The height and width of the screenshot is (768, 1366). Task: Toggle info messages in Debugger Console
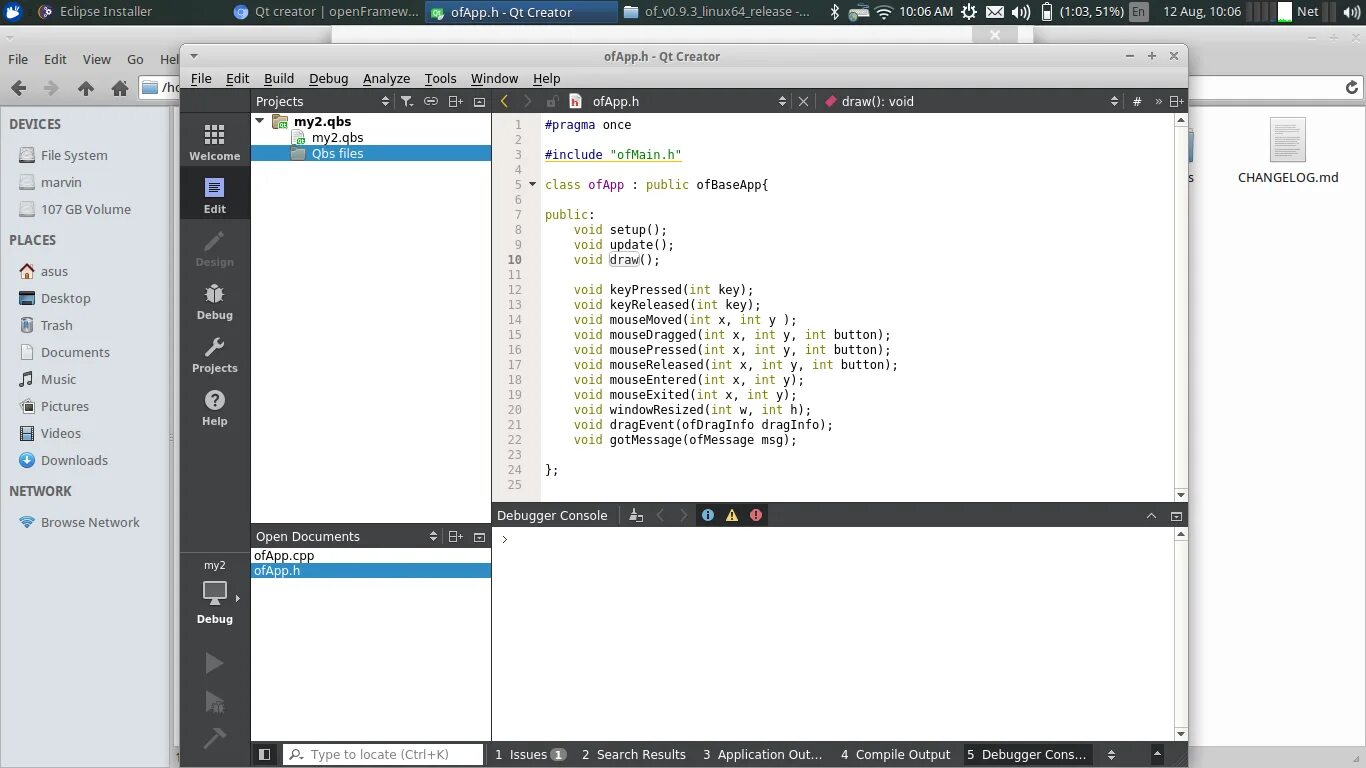708,515
